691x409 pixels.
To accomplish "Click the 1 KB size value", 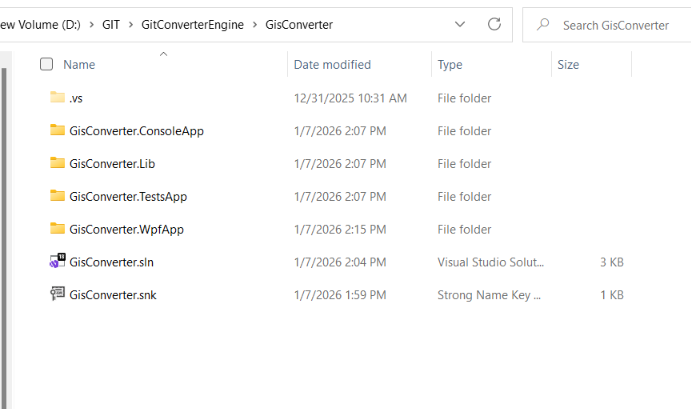I will click(x=612, y=295).
